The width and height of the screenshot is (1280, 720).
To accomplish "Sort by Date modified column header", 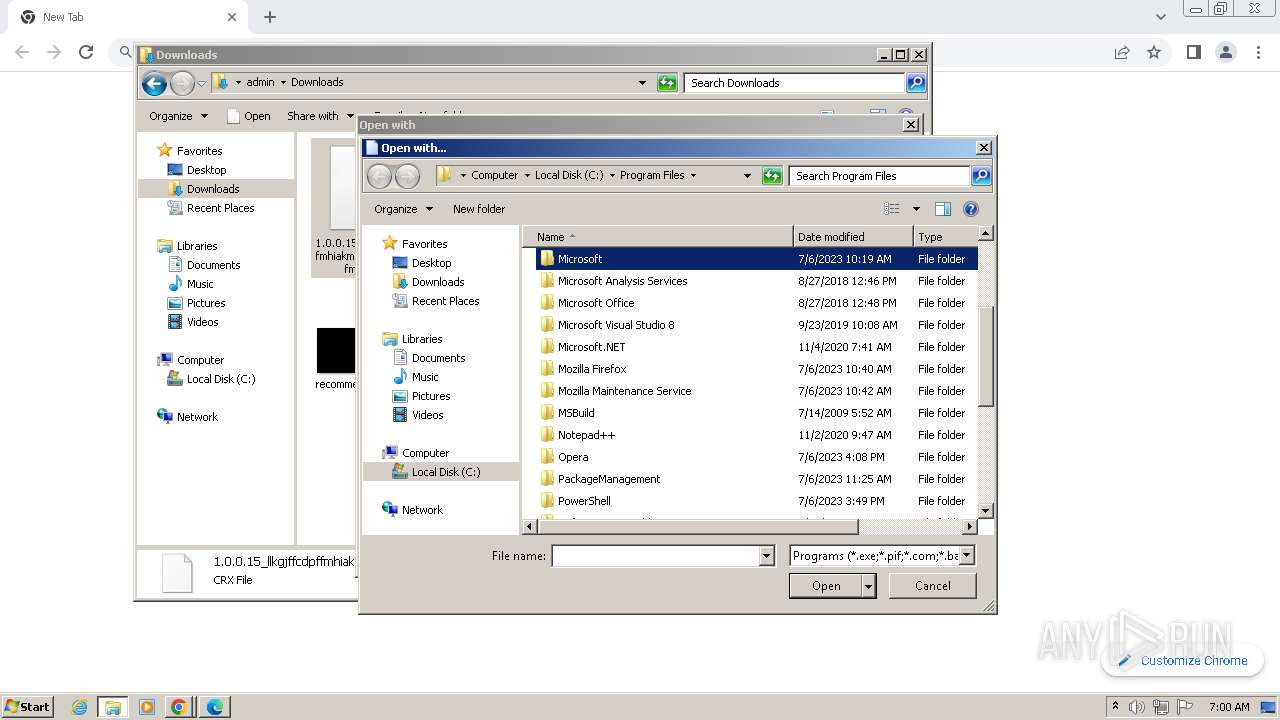I will point(853,237).
